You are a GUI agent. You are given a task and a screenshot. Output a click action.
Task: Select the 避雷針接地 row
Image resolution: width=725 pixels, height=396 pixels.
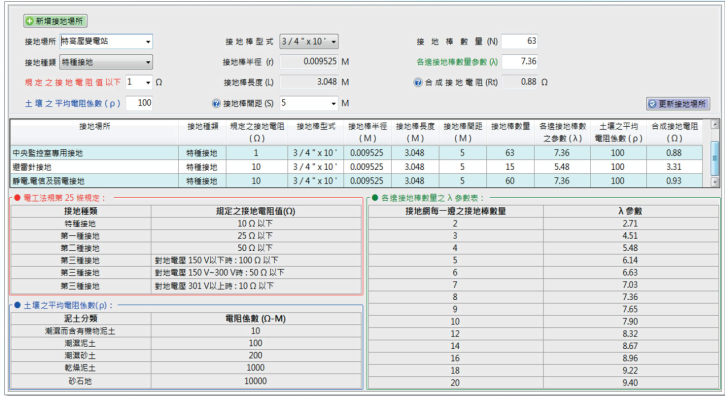(356, 167)
